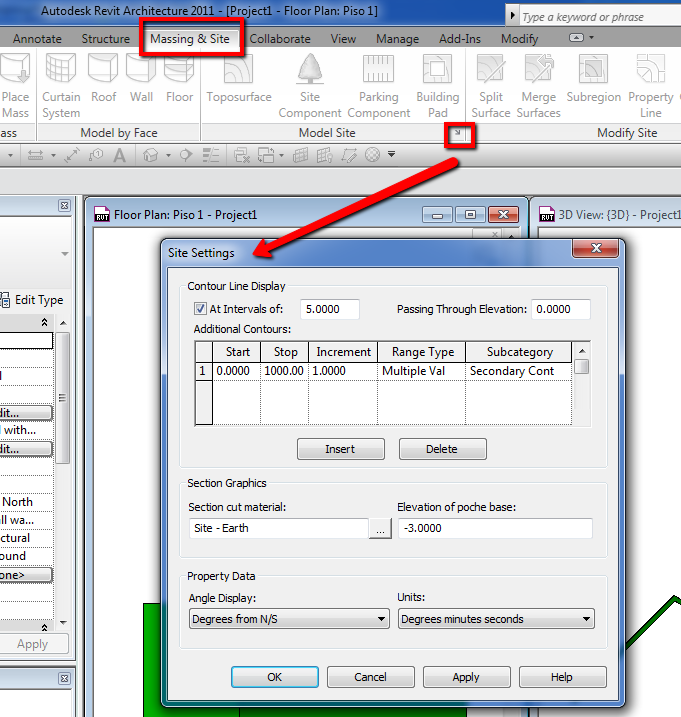Pick the Floor by face tool
This screenshot has width=681, height=717.
point(179,78)
